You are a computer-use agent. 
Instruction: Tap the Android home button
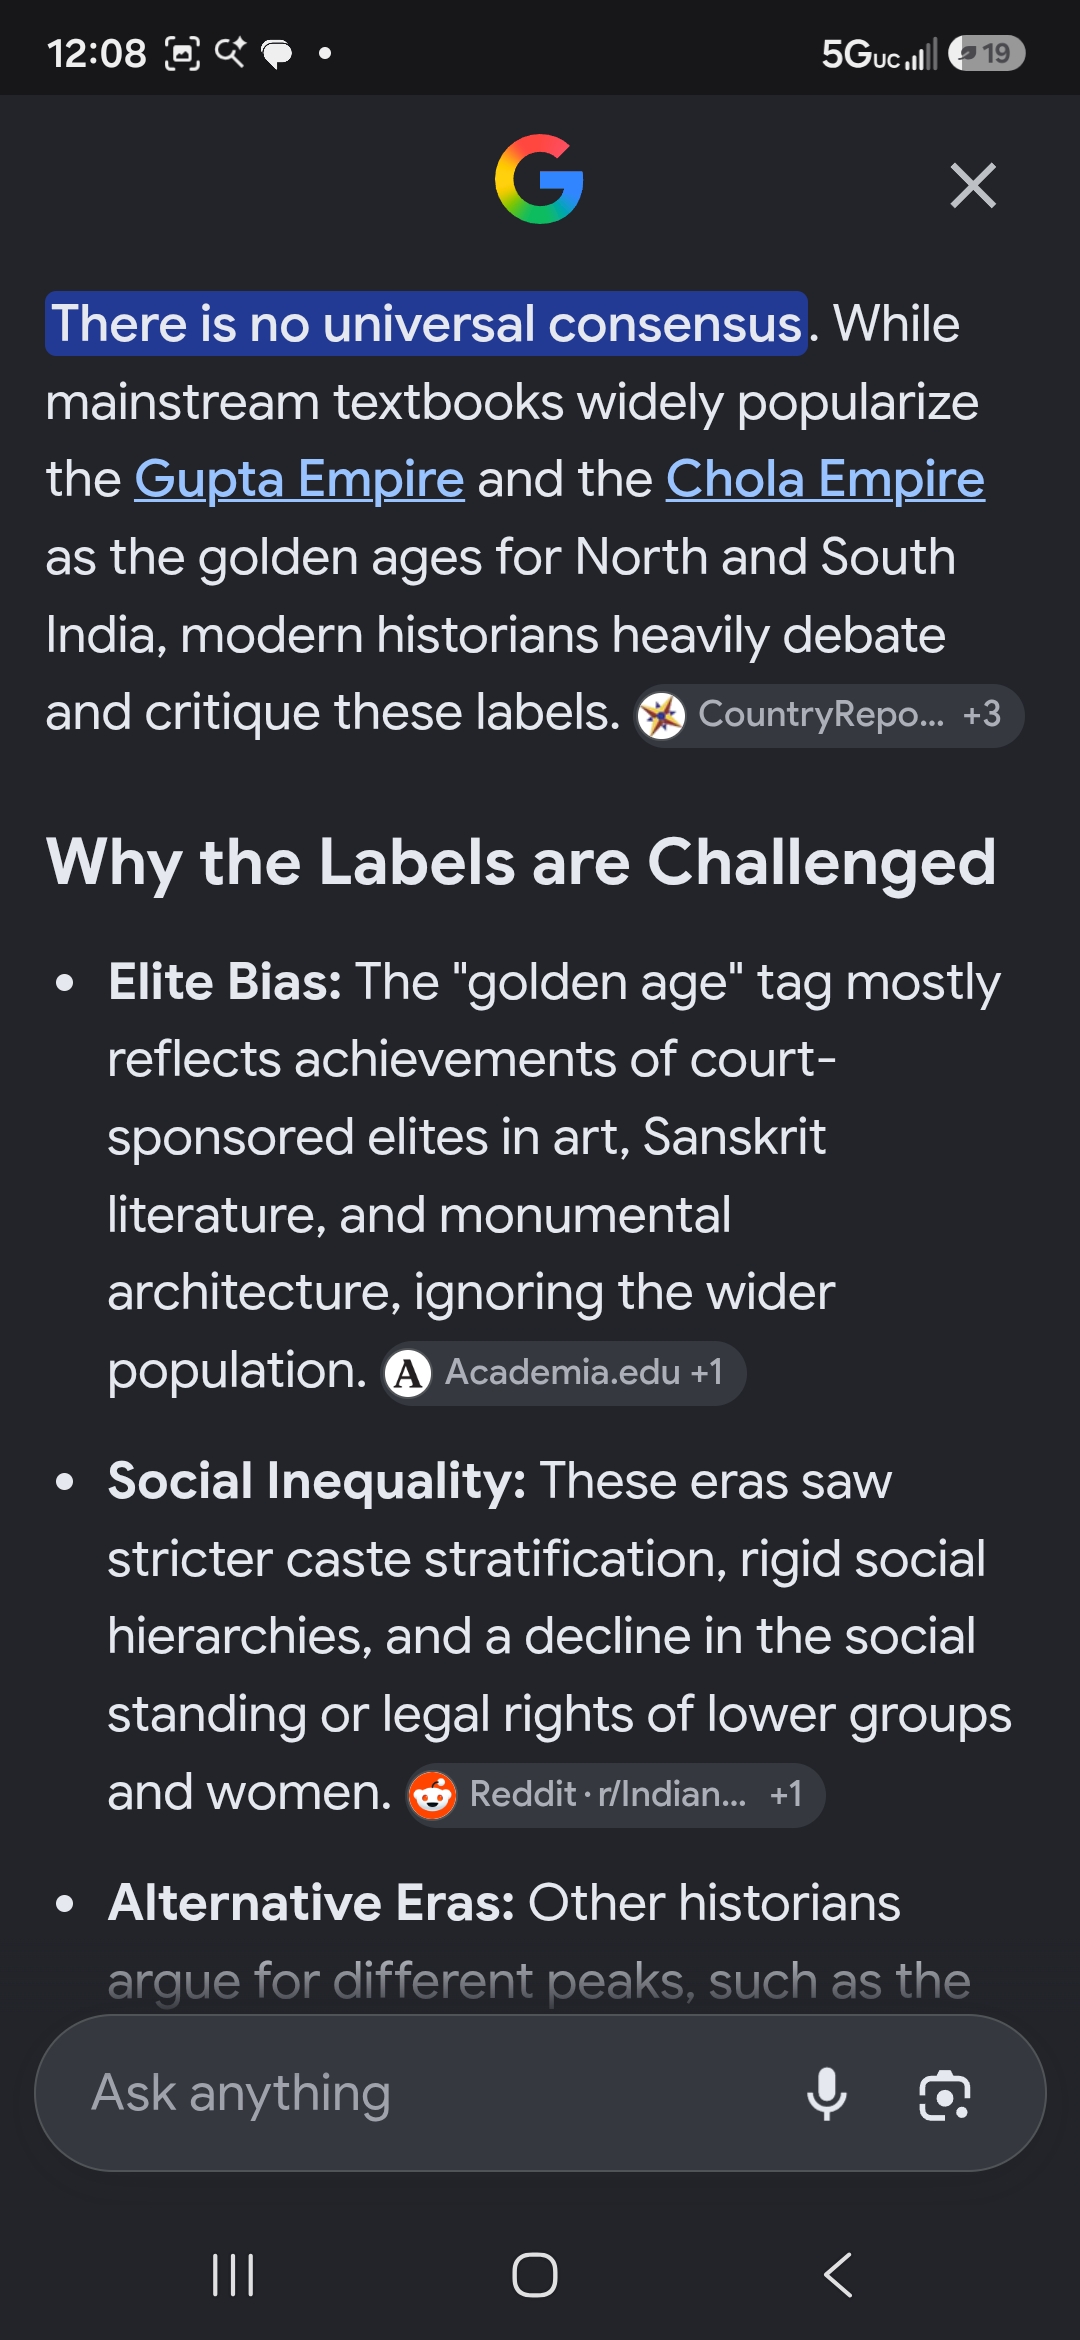click(535, 2275)
